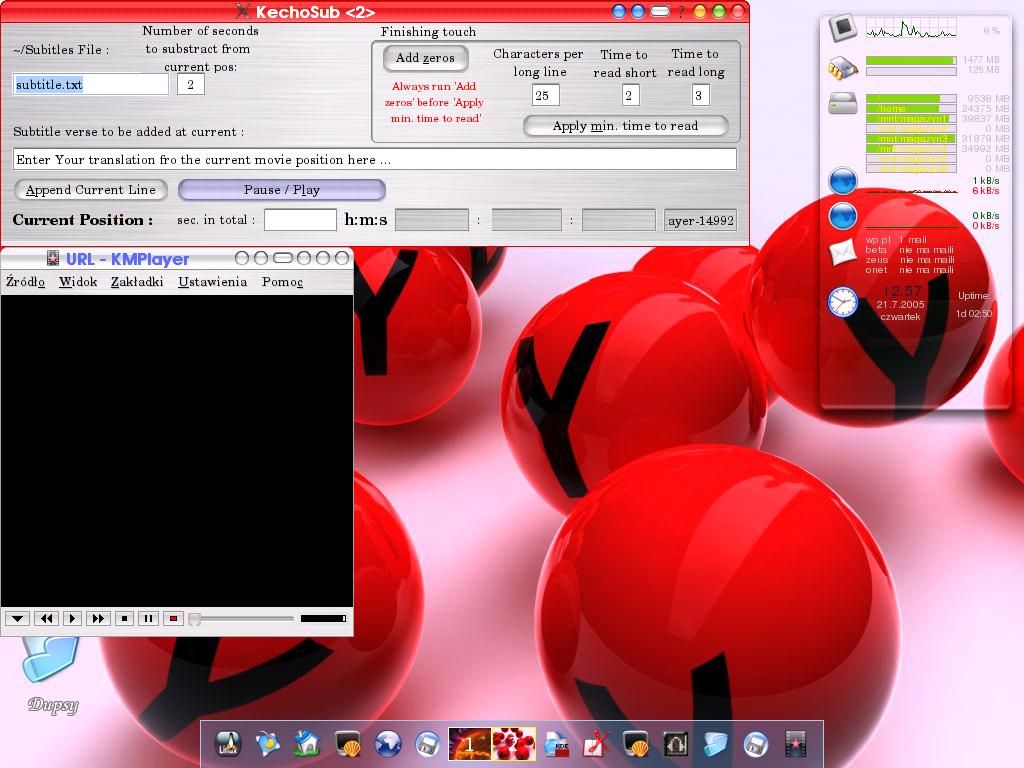The image size is (1024, 768).
Task: Click the floppy disk icon next to film strip
Action: point(756,743)
